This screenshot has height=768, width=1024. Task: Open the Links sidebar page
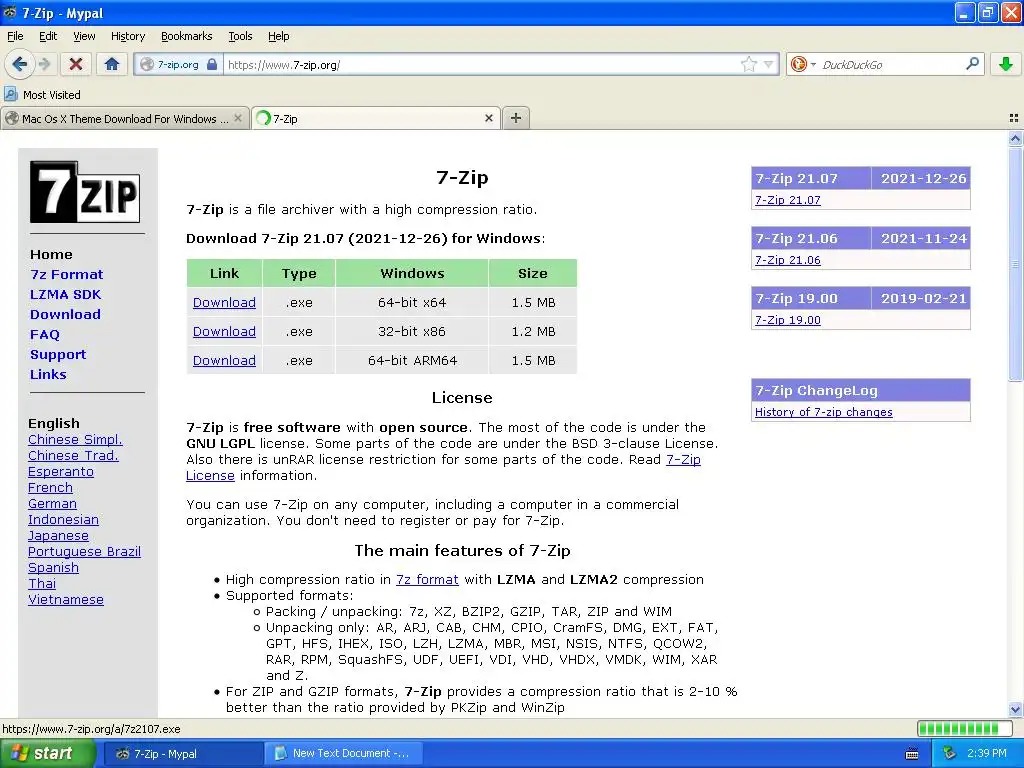click(x=48, y=374)
